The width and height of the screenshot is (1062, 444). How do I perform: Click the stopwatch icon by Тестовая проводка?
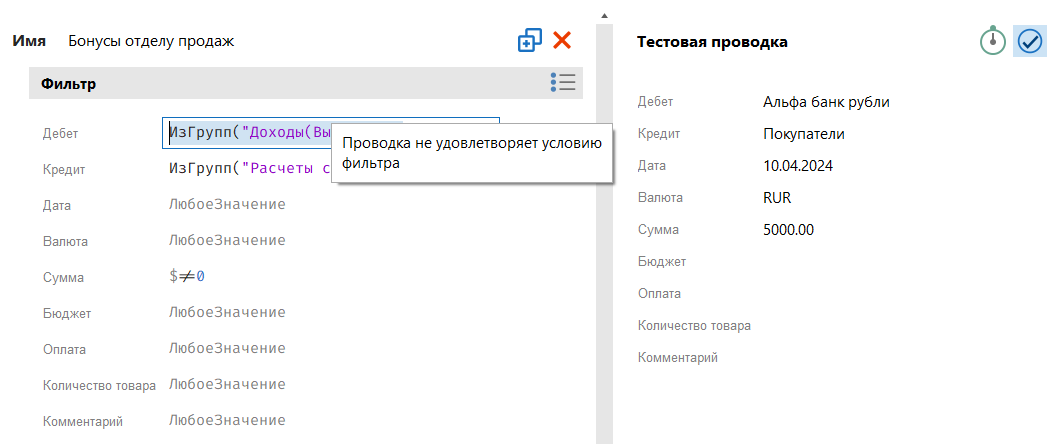tap(992, 41)
